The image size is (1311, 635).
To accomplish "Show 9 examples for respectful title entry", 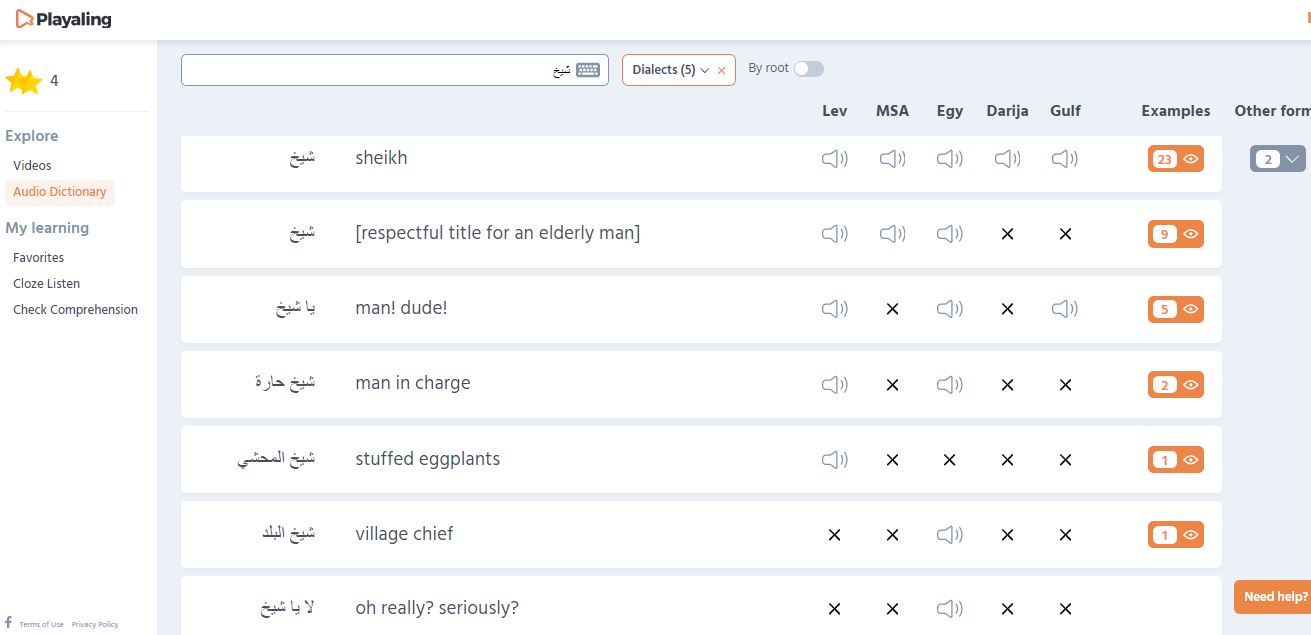I will click(x=1175, y=234).
